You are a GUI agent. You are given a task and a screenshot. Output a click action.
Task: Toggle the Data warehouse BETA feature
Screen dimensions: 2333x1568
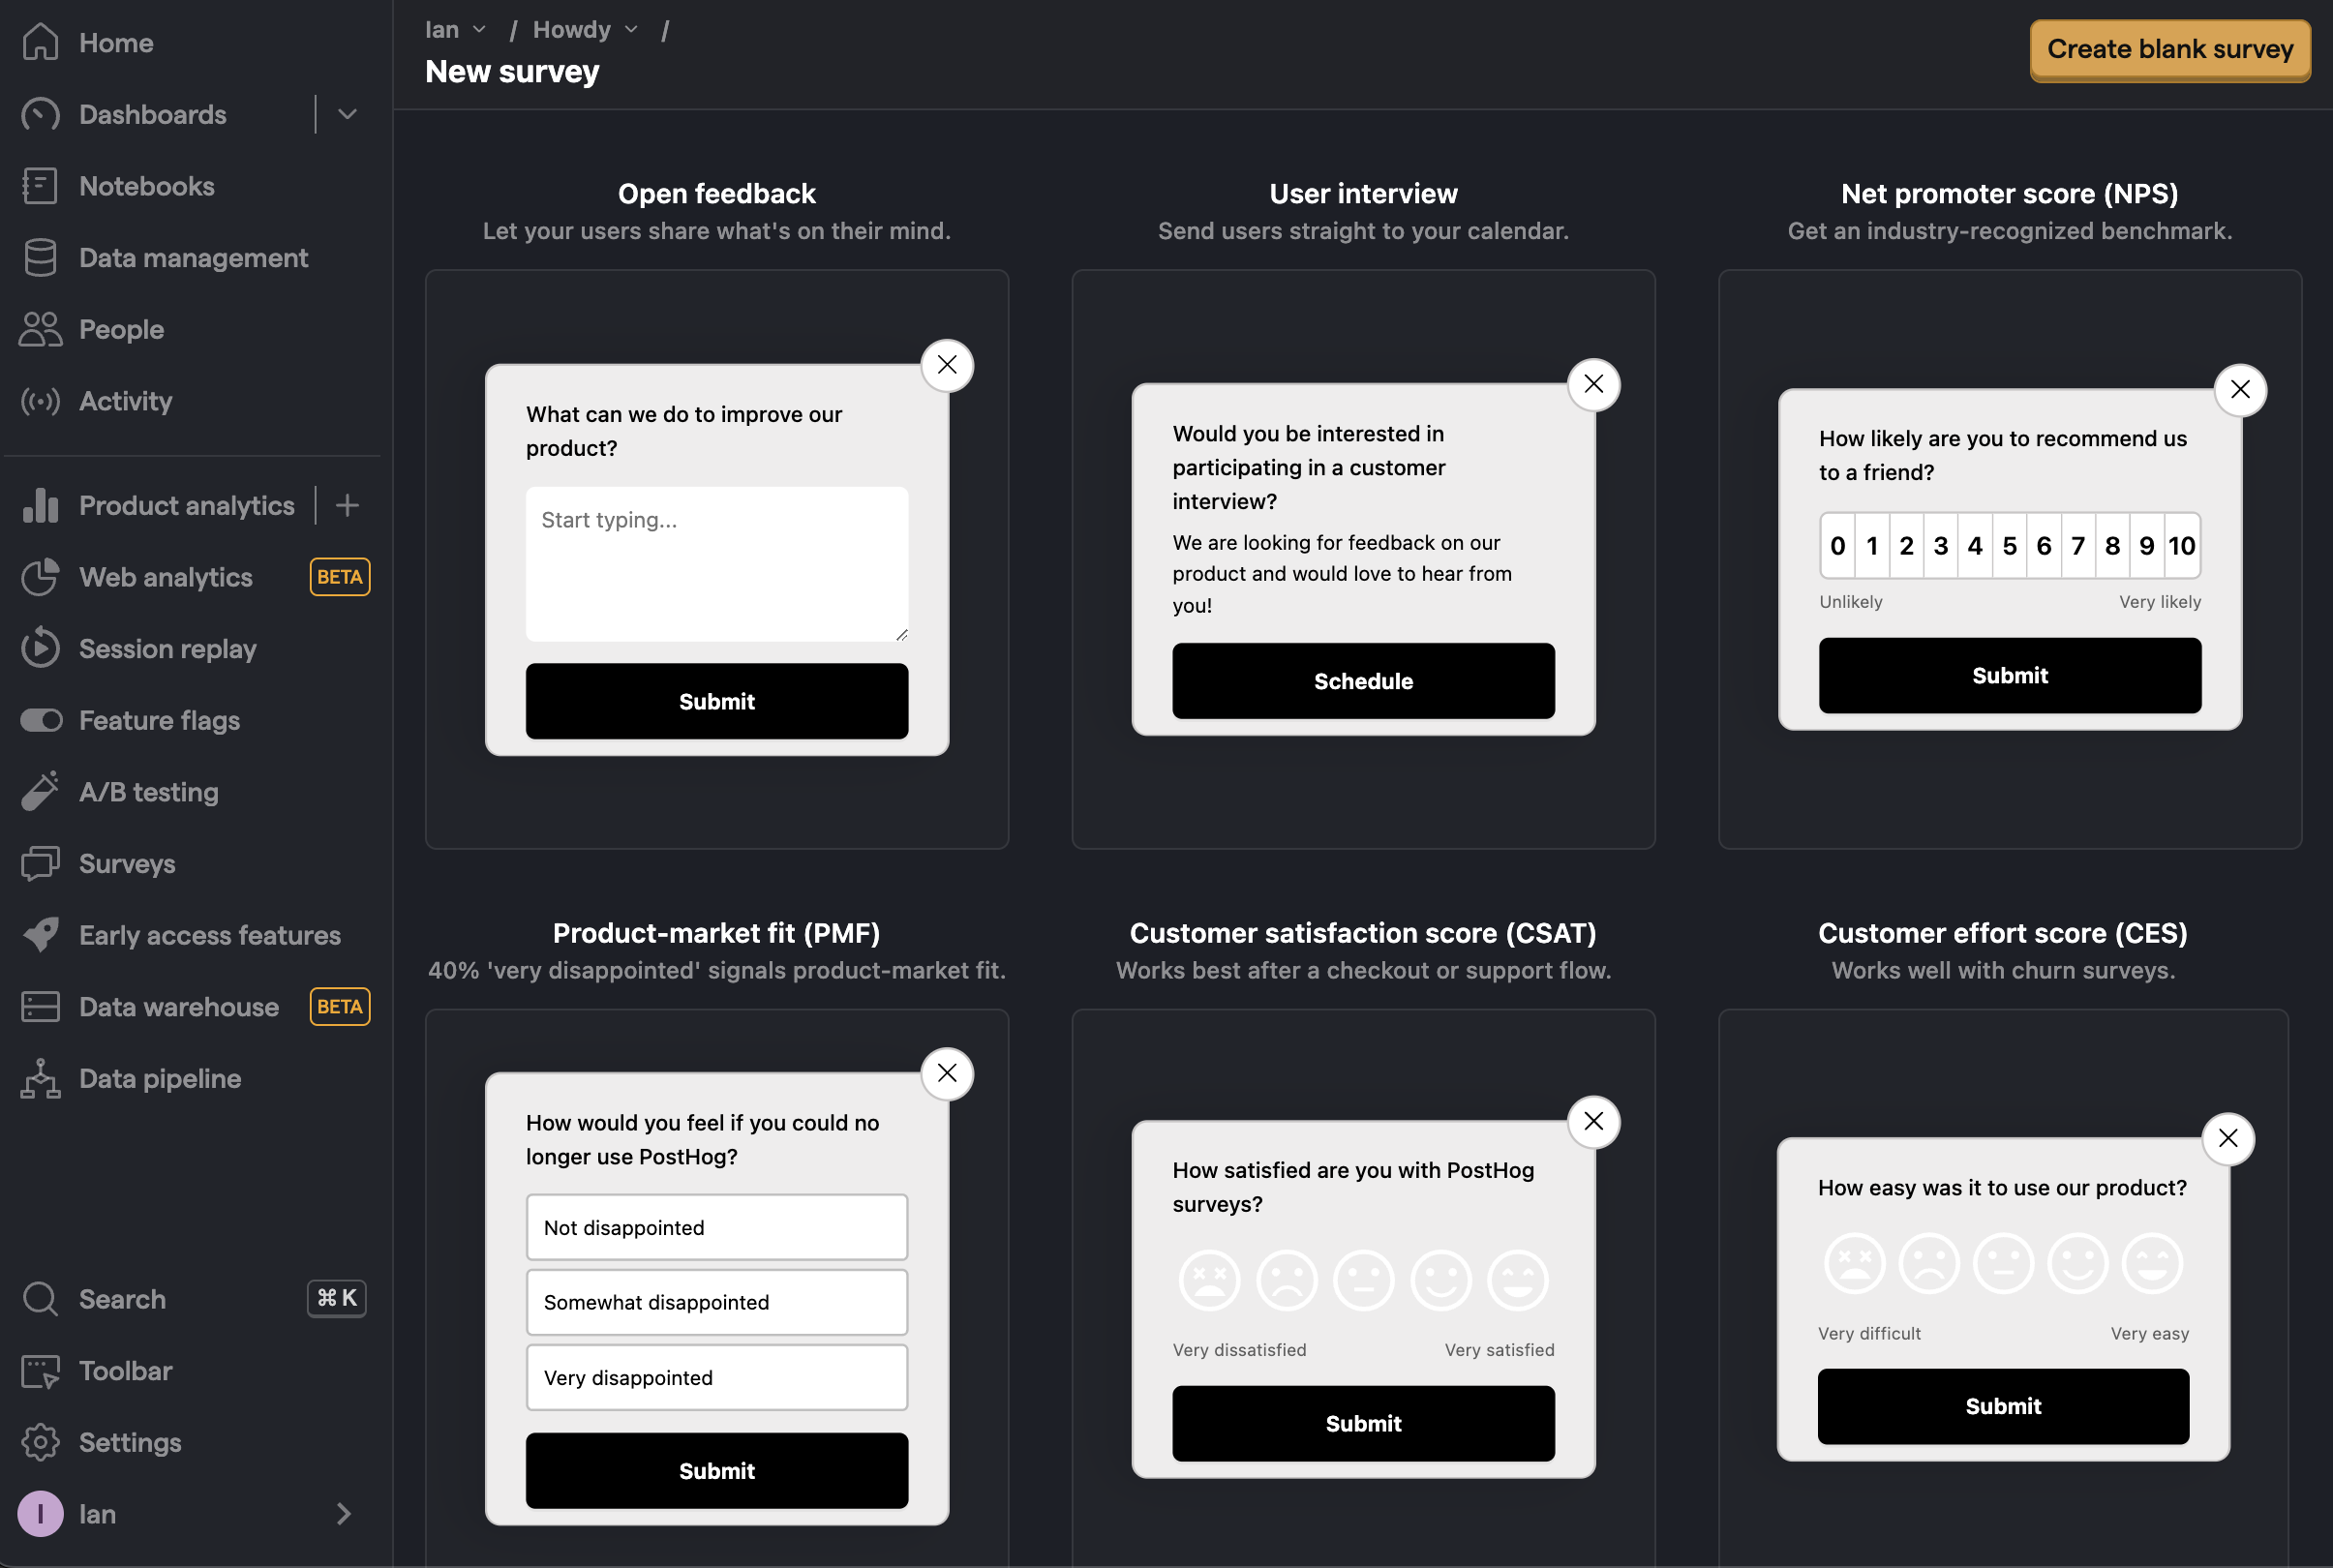pos(175,1007)
